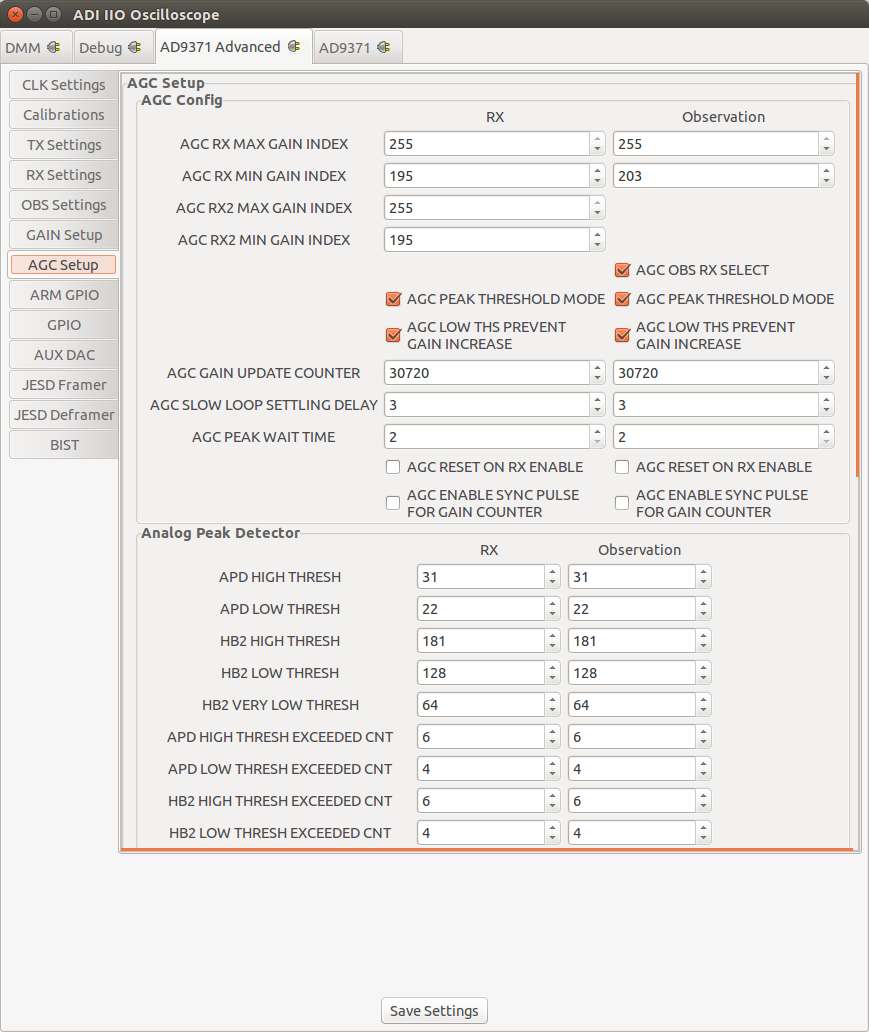Select Calibrations in the sidebar
This screenshot has height=1032, width=869.
pos(63,115)
